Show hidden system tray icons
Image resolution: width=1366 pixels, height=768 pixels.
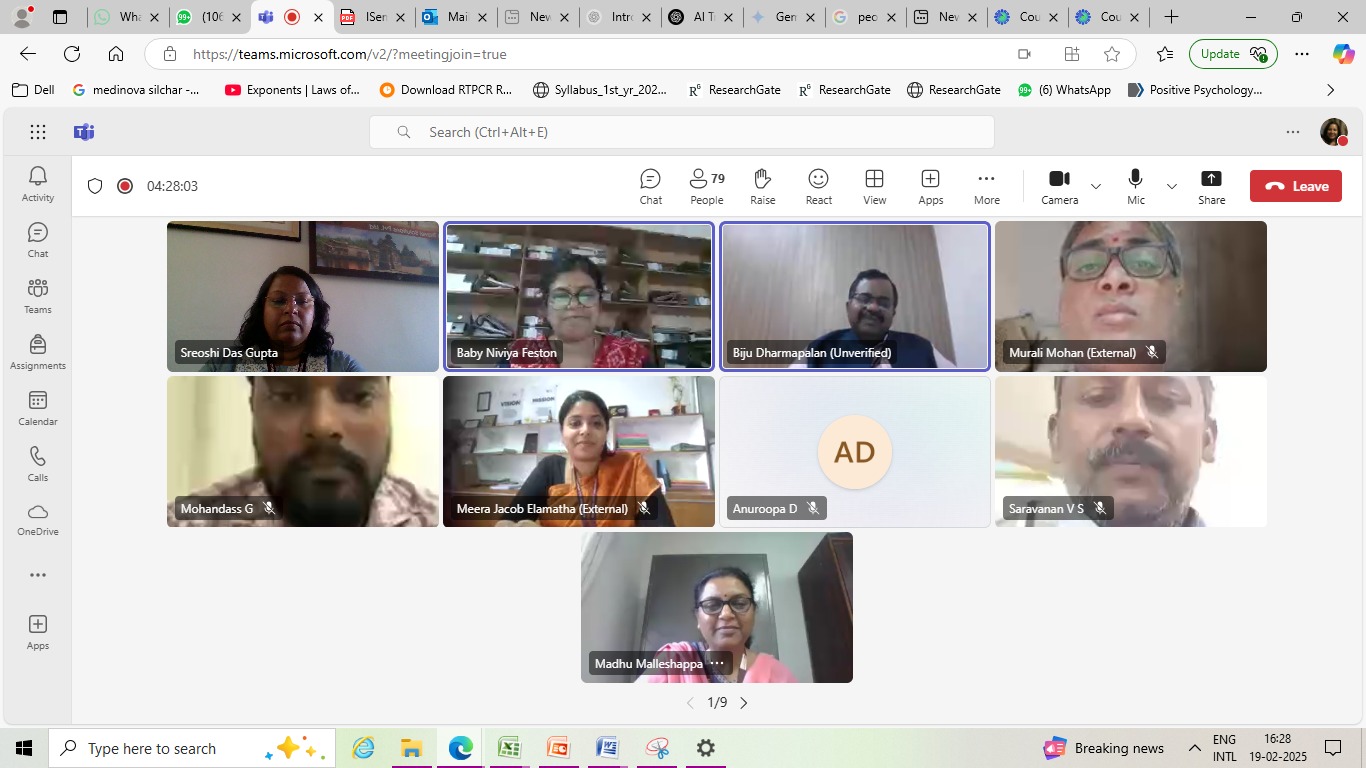[x=1195, y=748]
